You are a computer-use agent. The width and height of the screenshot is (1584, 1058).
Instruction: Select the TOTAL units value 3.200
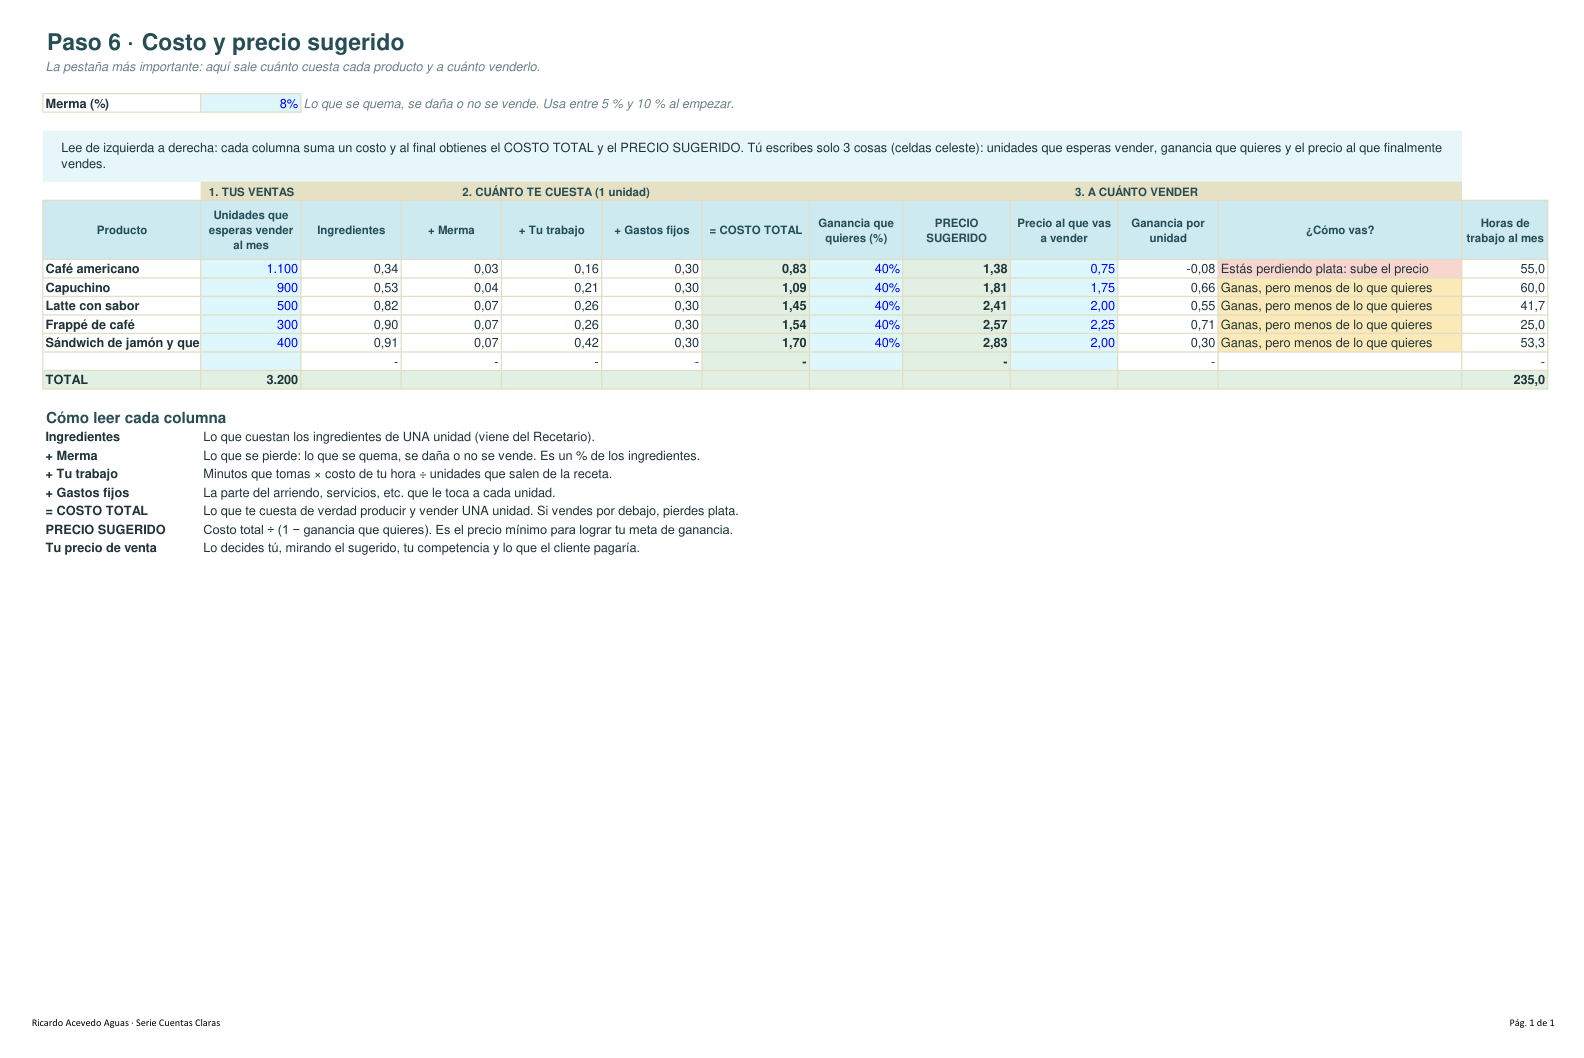[250, 380]
